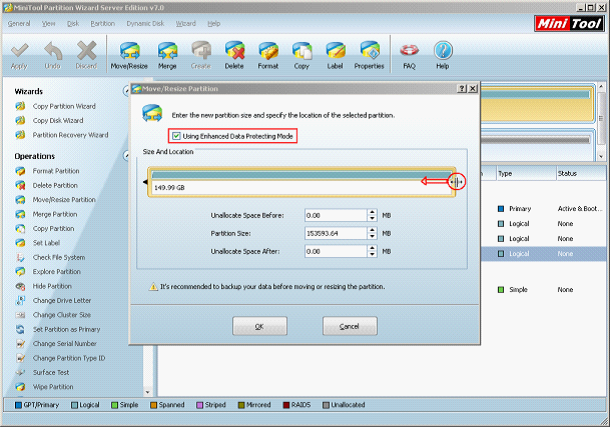This screenshot has height=427, width=610.
Task: Click the right resize handle of partition bar
Action: pos(456,182)
